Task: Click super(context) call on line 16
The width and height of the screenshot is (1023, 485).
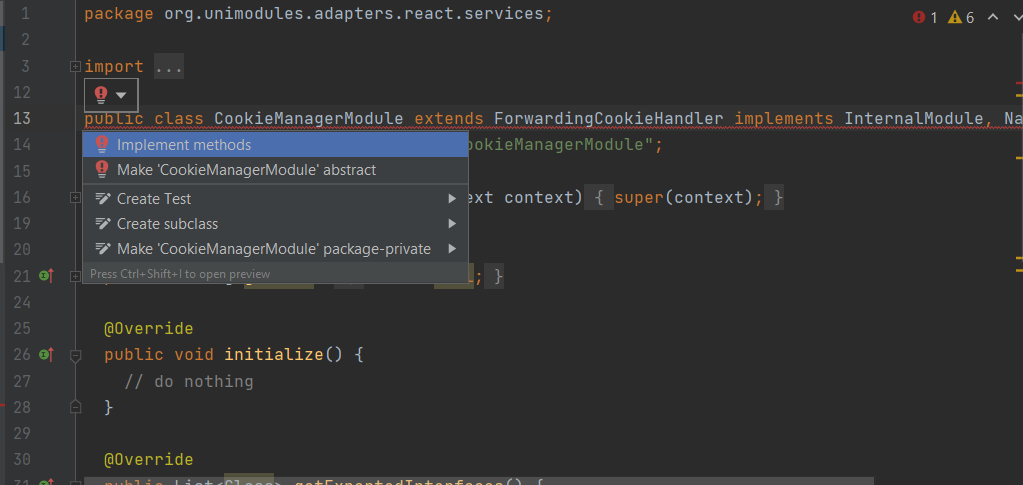Action: [688, 197]
